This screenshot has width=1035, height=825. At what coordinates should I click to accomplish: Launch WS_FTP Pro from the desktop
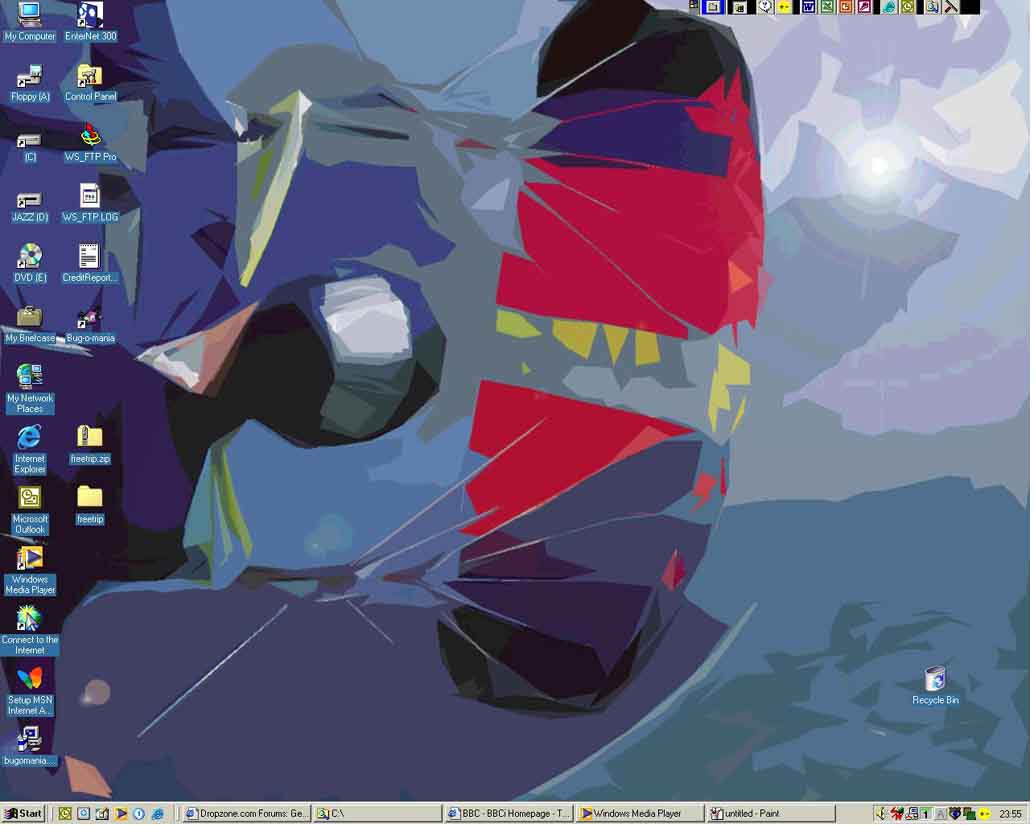click(x=90, y=137)
